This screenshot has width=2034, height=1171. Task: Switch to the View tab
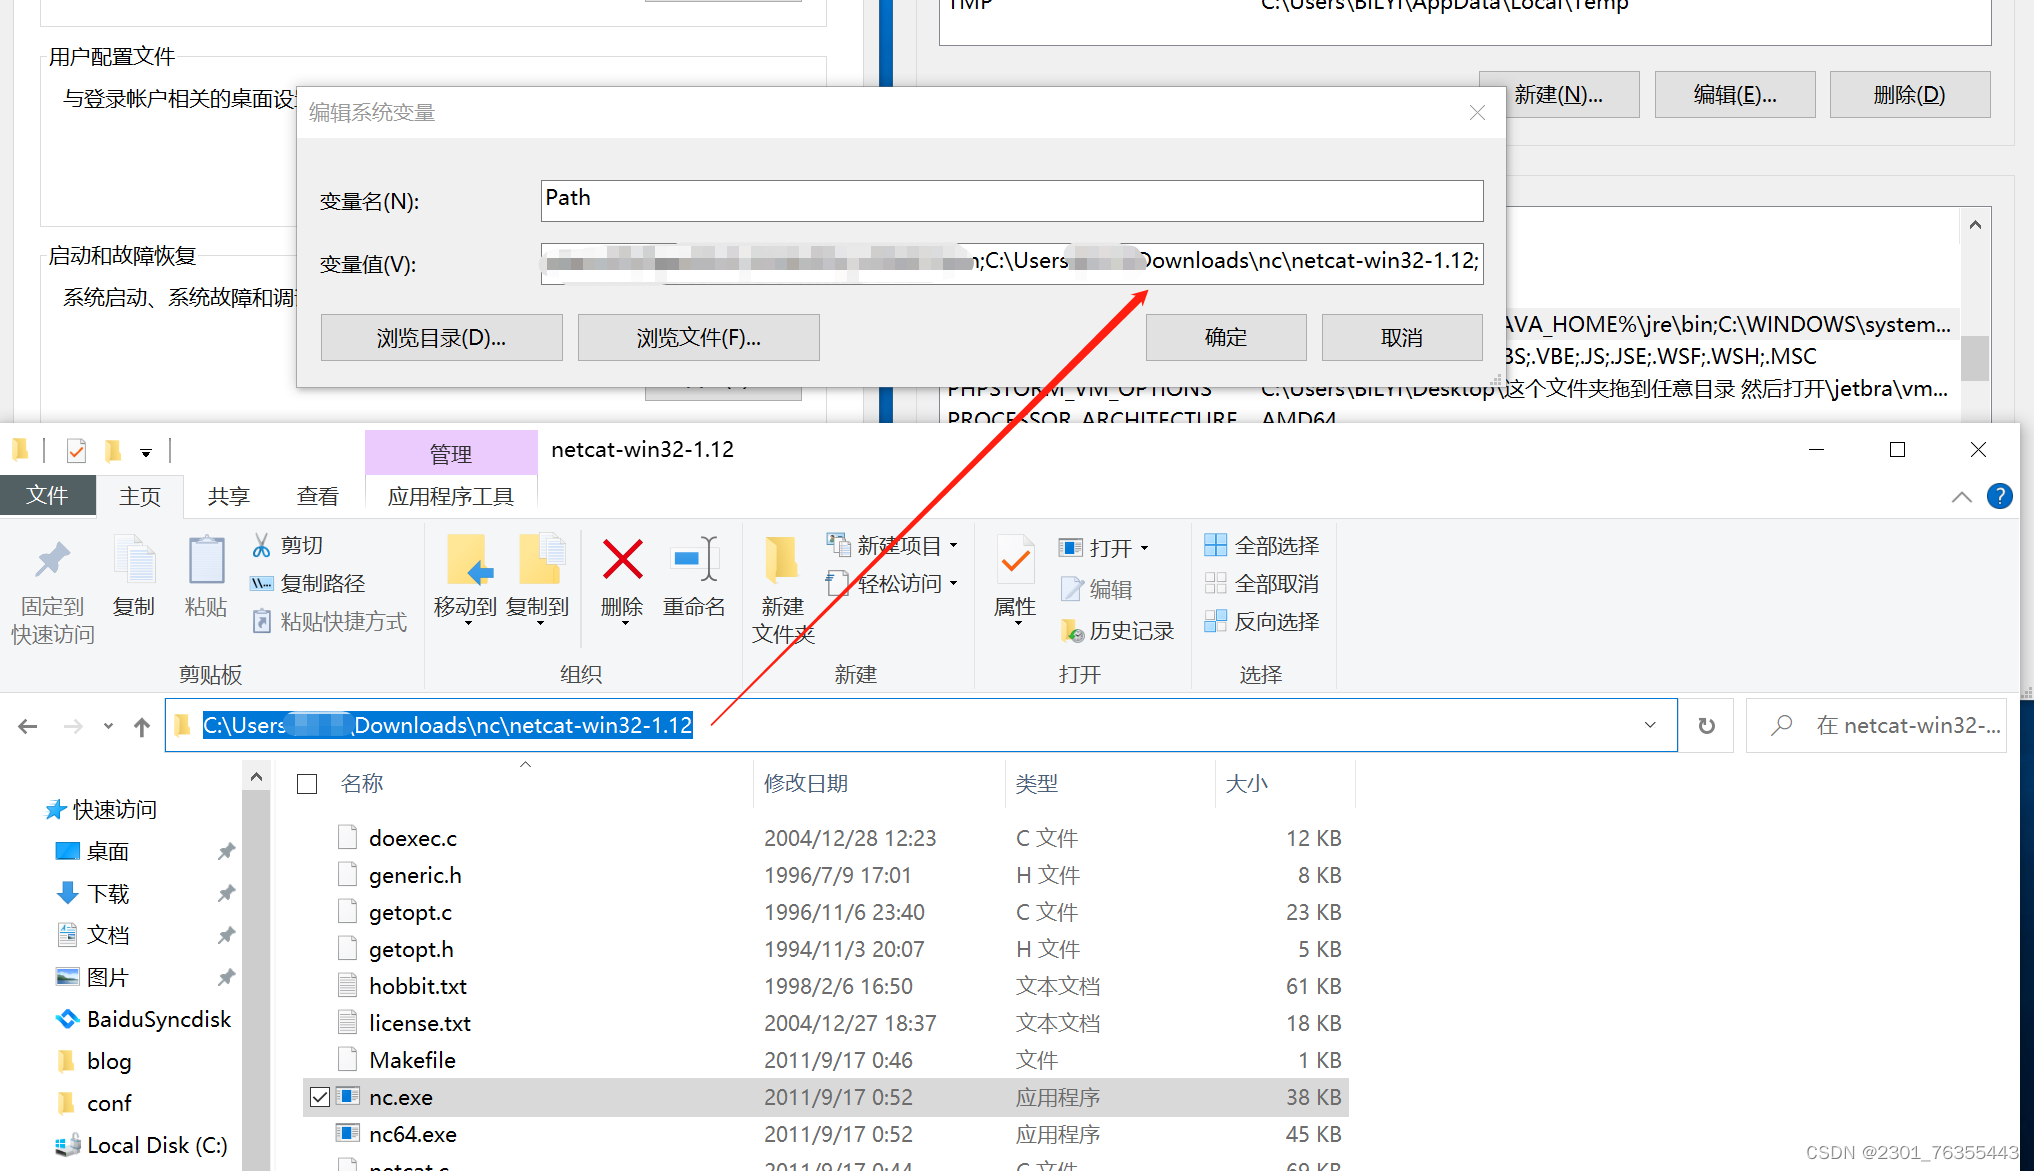(317, 496)
